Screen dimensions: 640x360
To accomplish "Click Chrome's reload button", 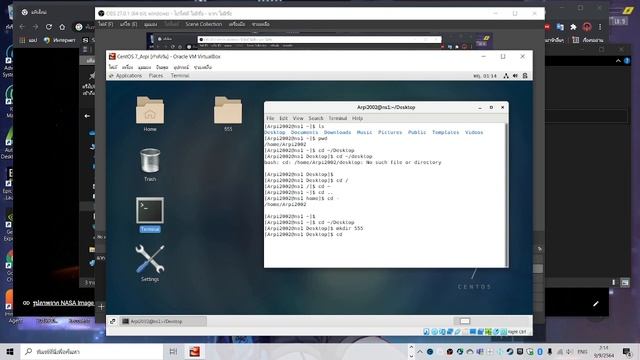I will [49, 27].
